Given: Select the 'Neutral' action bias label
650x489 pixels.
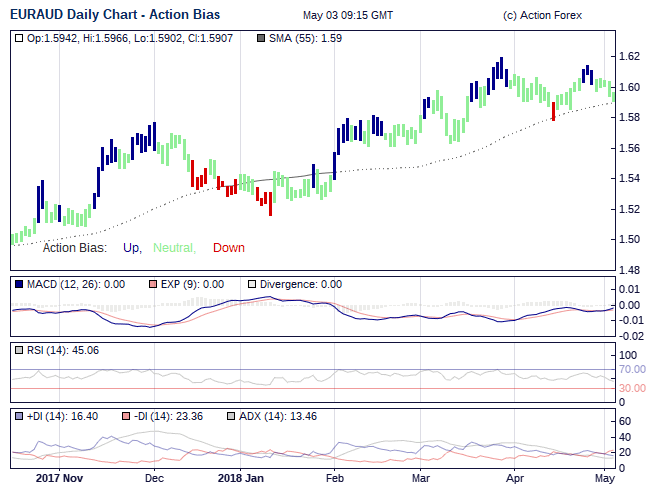Looking at the screenshot, I should (x=174, y=248).
